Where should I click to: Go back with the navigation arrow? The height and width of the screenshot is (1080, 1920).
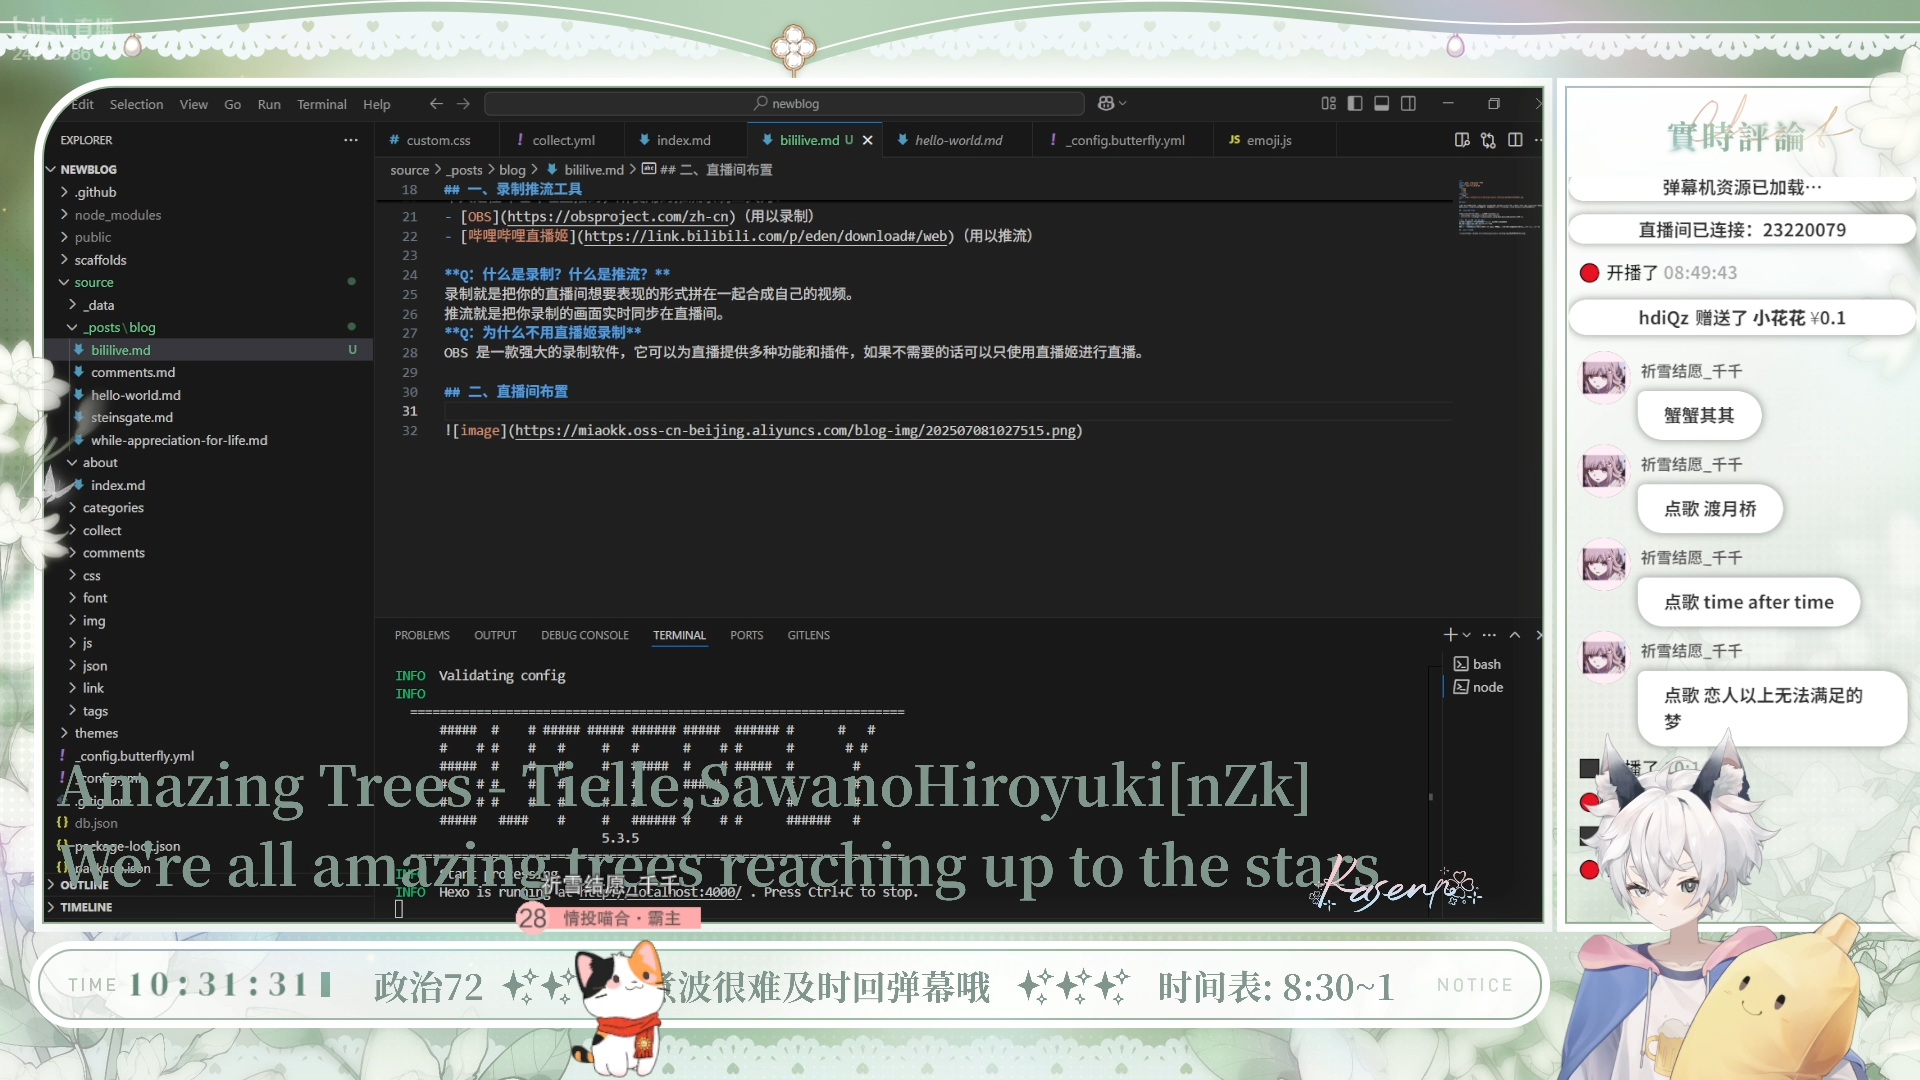(x=436, y=104)
